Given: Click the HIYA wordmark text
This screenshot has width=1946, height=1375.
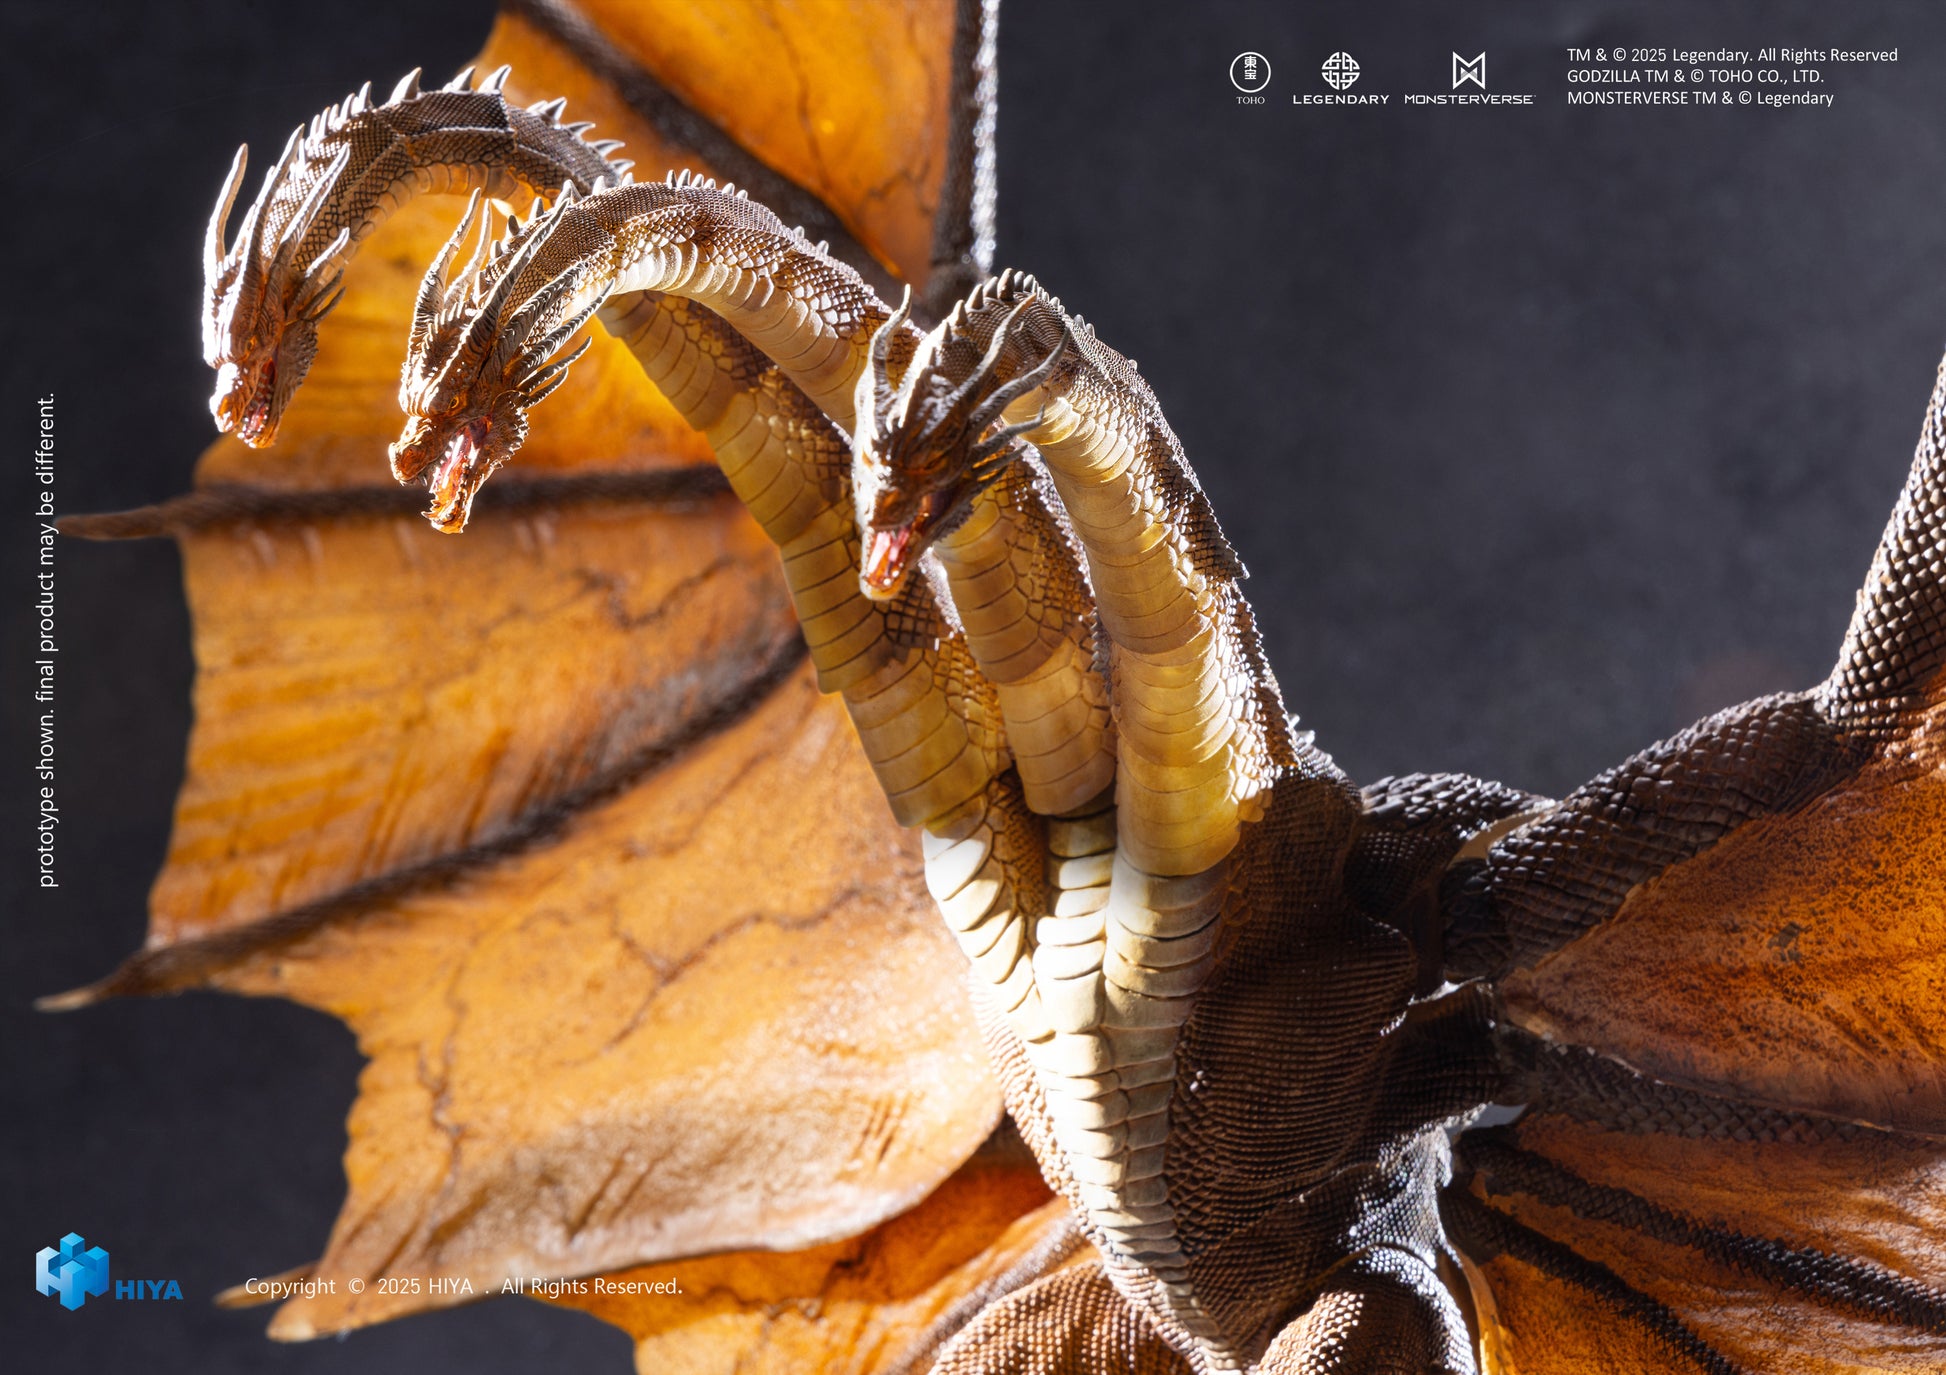Looking at the screenshot, I should click(x=148, y=1290).
